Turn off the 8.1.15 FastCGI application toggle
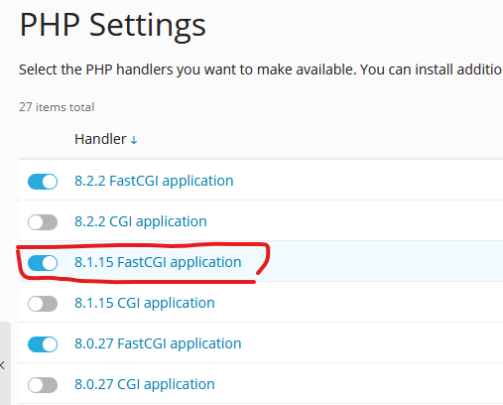 click(x=43, y=263)
